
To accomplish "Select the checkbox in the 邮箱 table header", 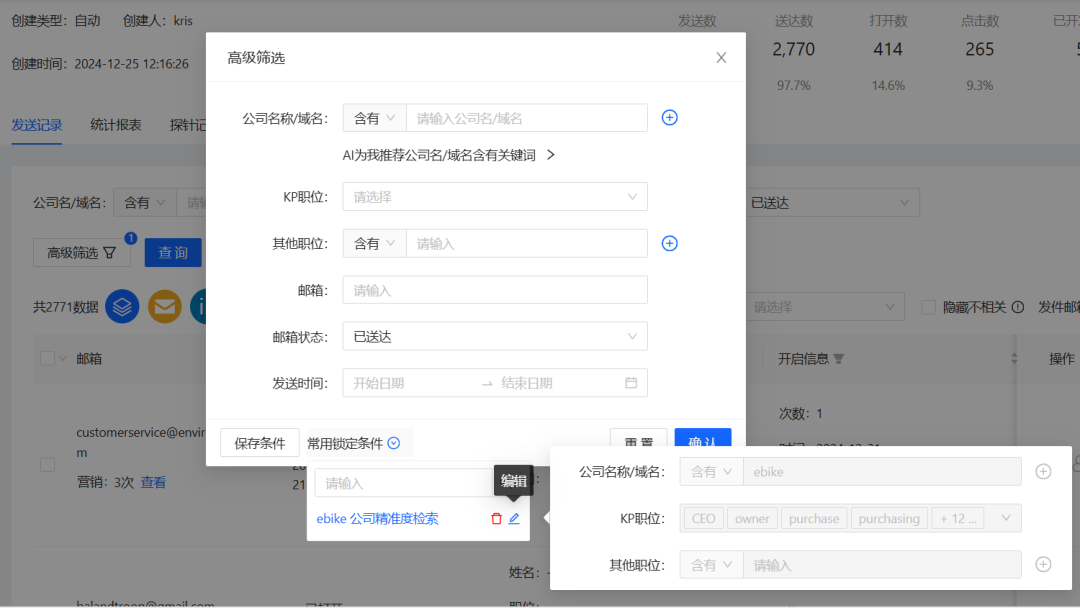I will 47,358.
